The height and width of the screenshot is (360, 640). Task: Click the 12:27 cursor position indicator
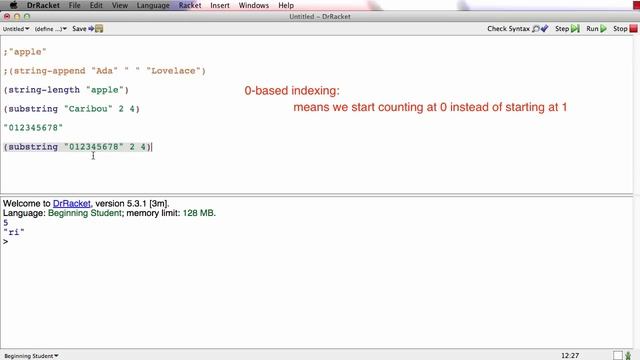570,356
